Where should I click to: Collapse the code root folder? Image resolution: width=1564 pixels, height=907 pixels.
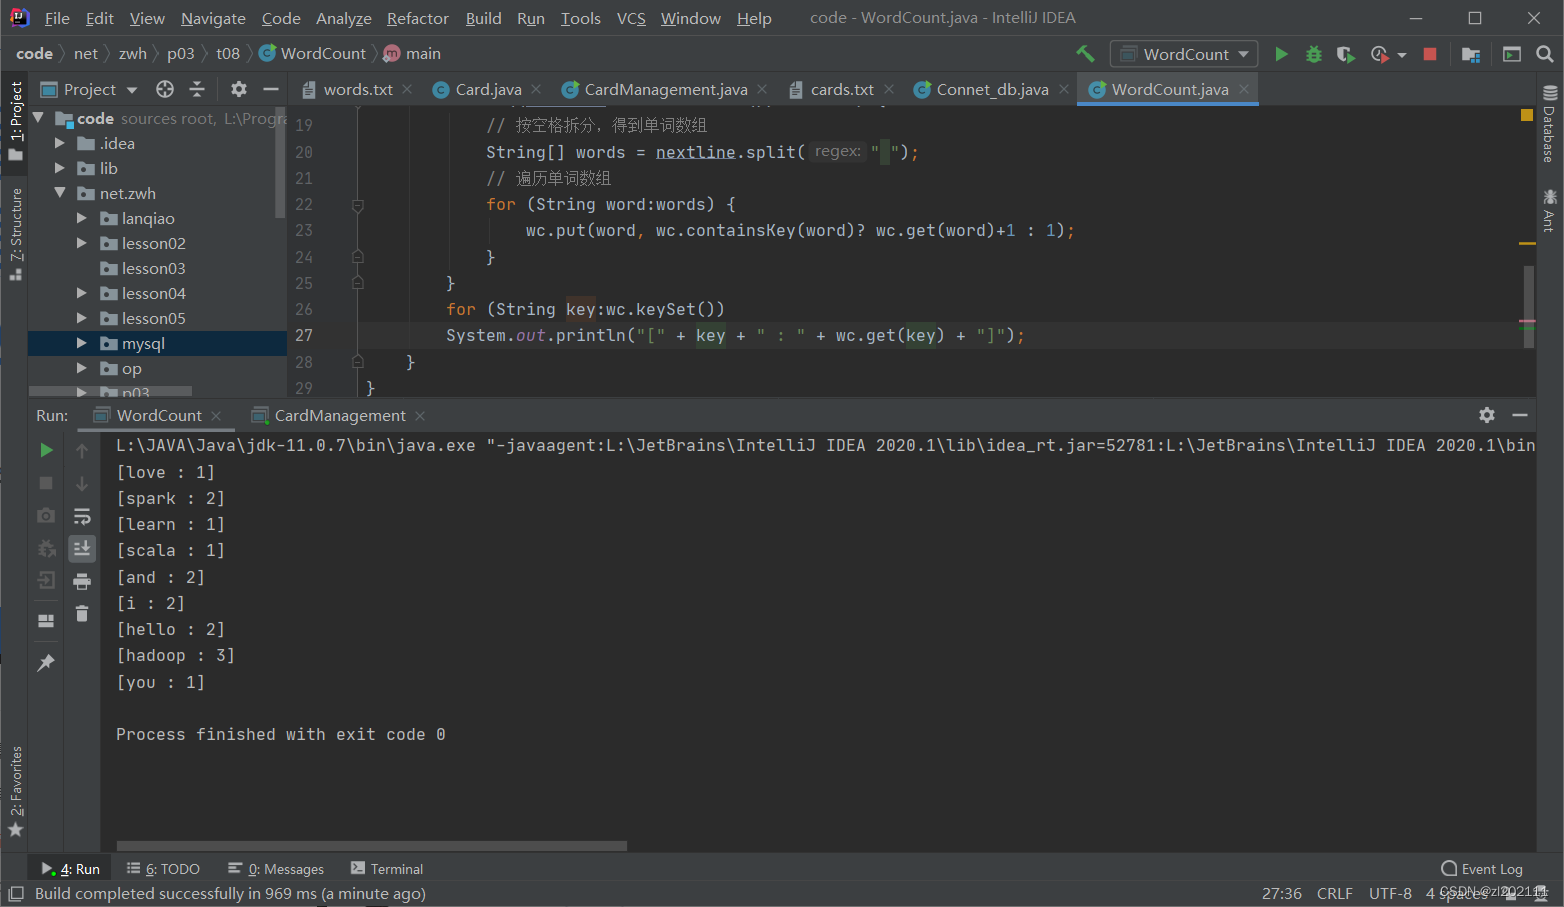(x=38, y=118)
